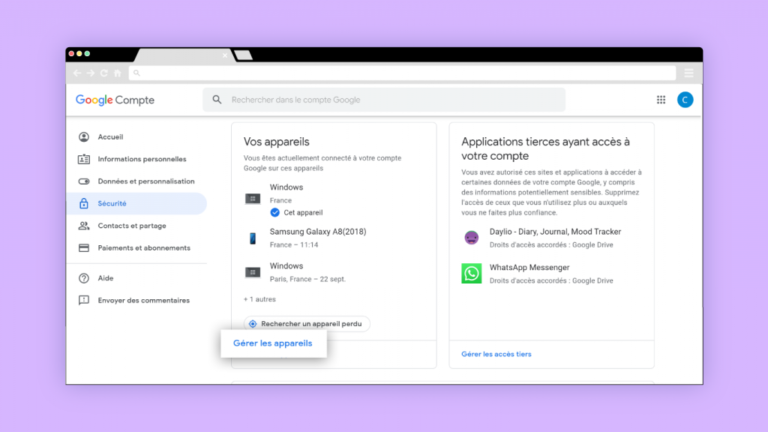Viewport: 768px width, 432px height.
Task: Click the browser back arrow
Action: point(77,73)
